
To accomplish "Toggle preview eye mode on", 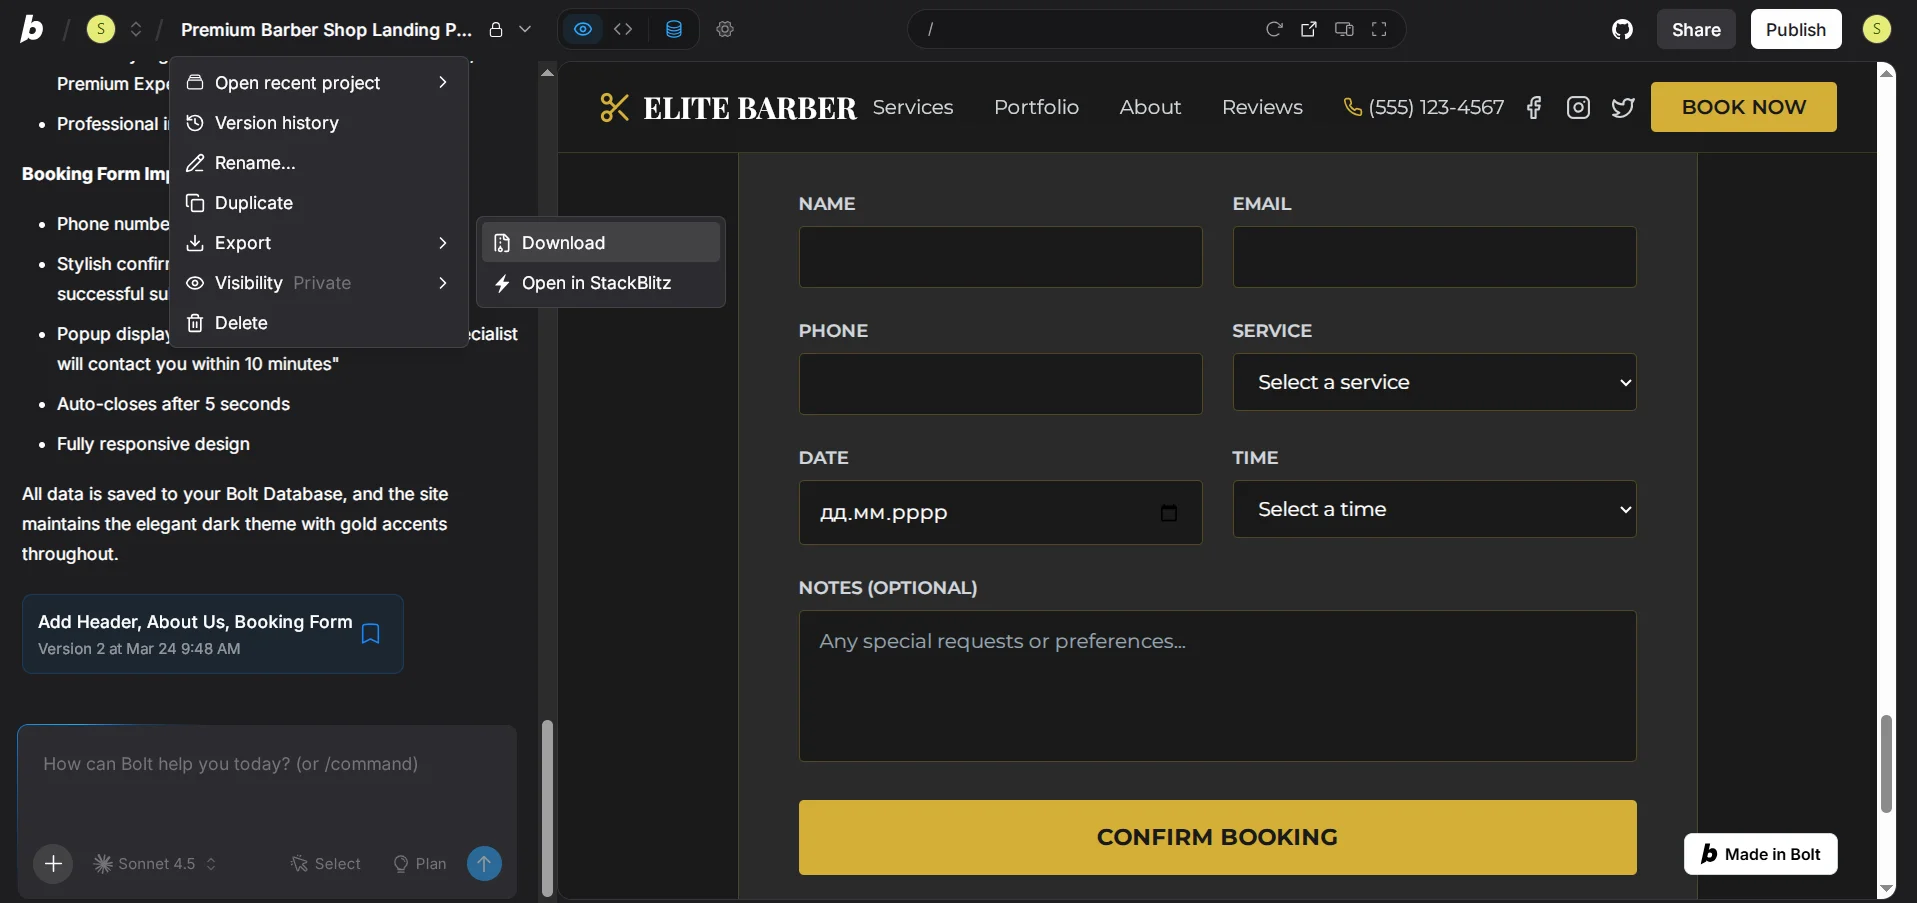I will [x=583, y=29].
